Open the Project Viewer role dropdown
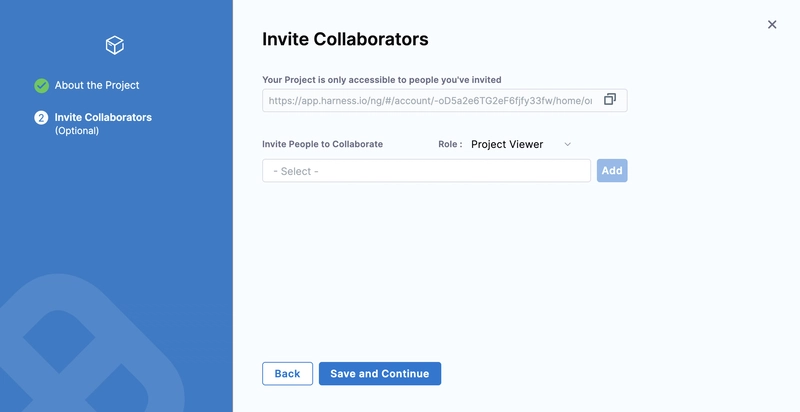Screen dimensions: 800x412 click(x=520, y=144)
